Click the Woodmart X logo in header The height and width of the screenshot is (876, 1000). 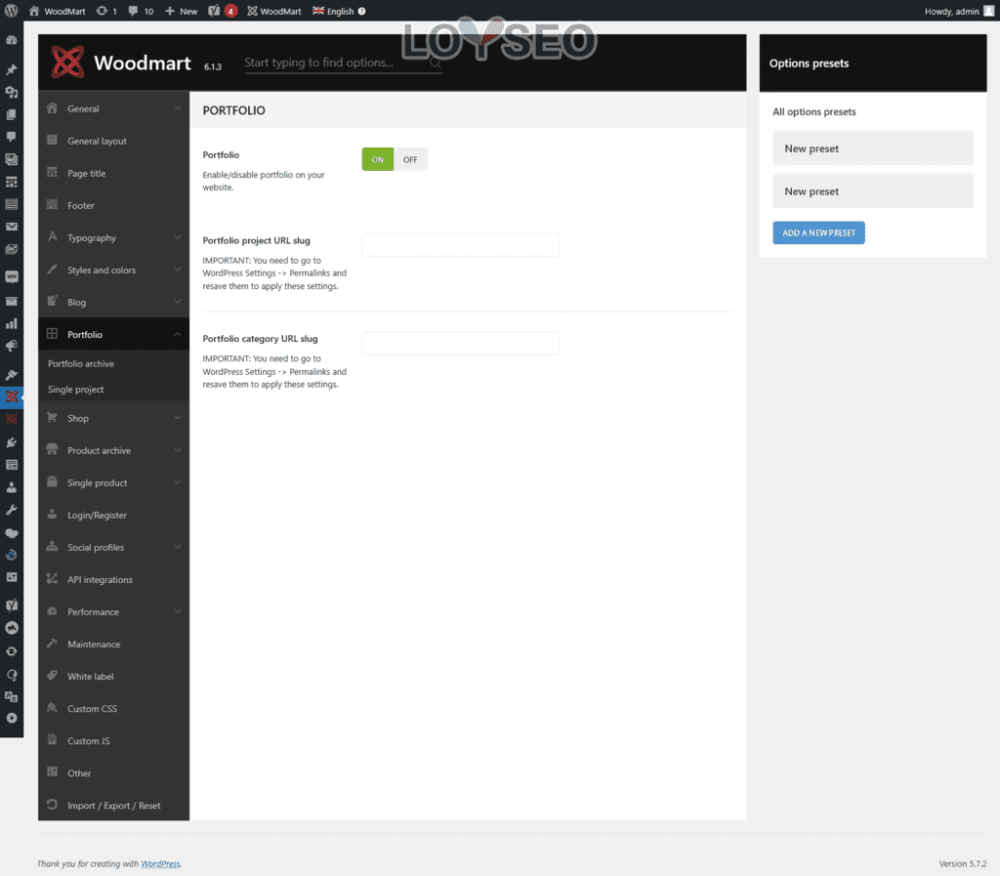click(x=68, y=62)
